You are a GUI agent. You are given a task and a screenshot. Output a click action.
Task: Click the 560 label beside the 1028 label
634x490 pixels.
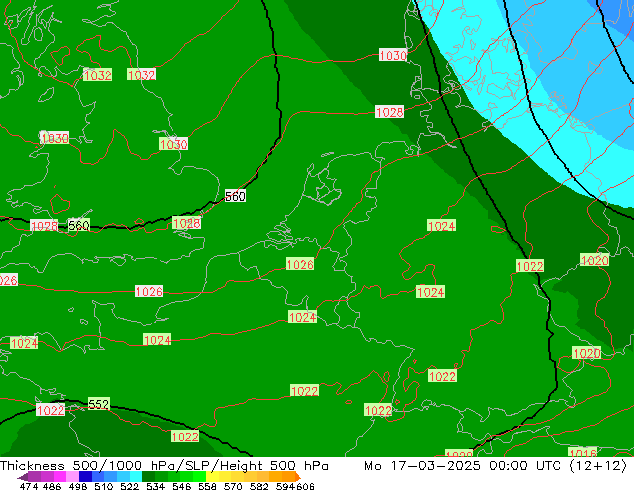[x=79, y=225]
